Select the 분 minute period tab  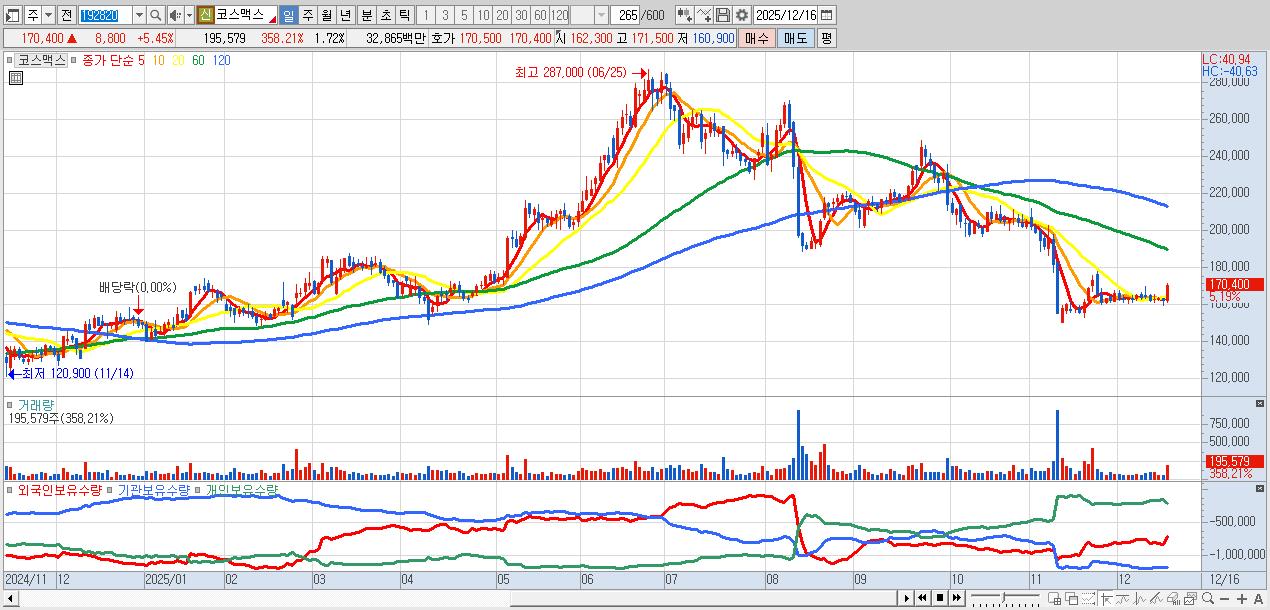click(x=365, y=15)
